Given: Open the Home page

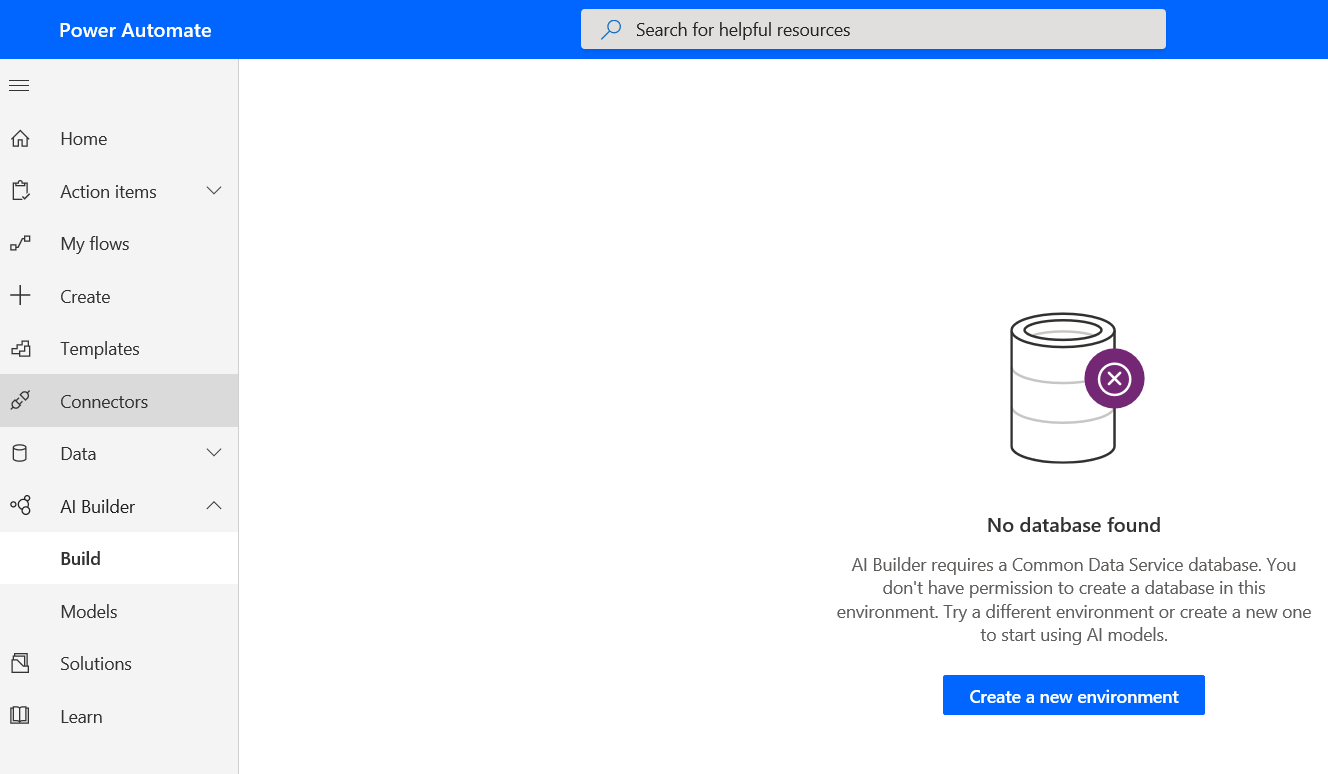Looking at the screenshot, I should [119, 139].
